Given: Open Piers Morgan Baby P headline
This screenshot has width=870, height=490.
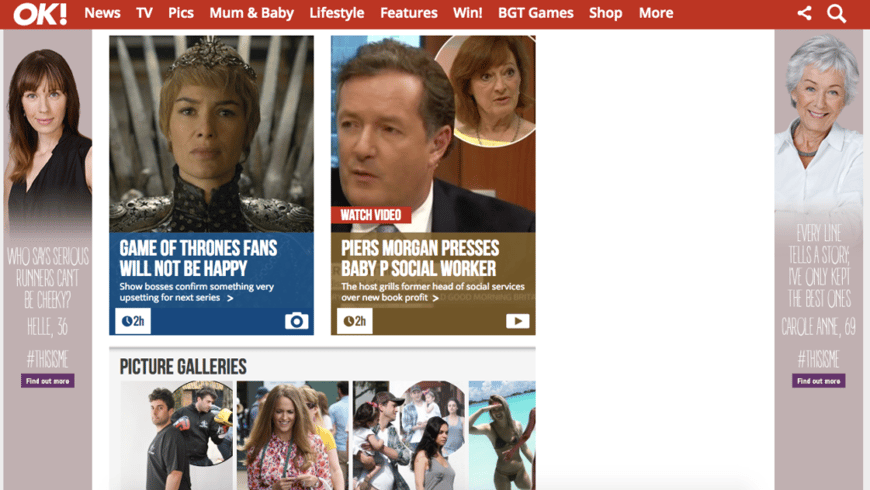Looking at the screenshot, I should pyautogui.click(x=419, y=257).
